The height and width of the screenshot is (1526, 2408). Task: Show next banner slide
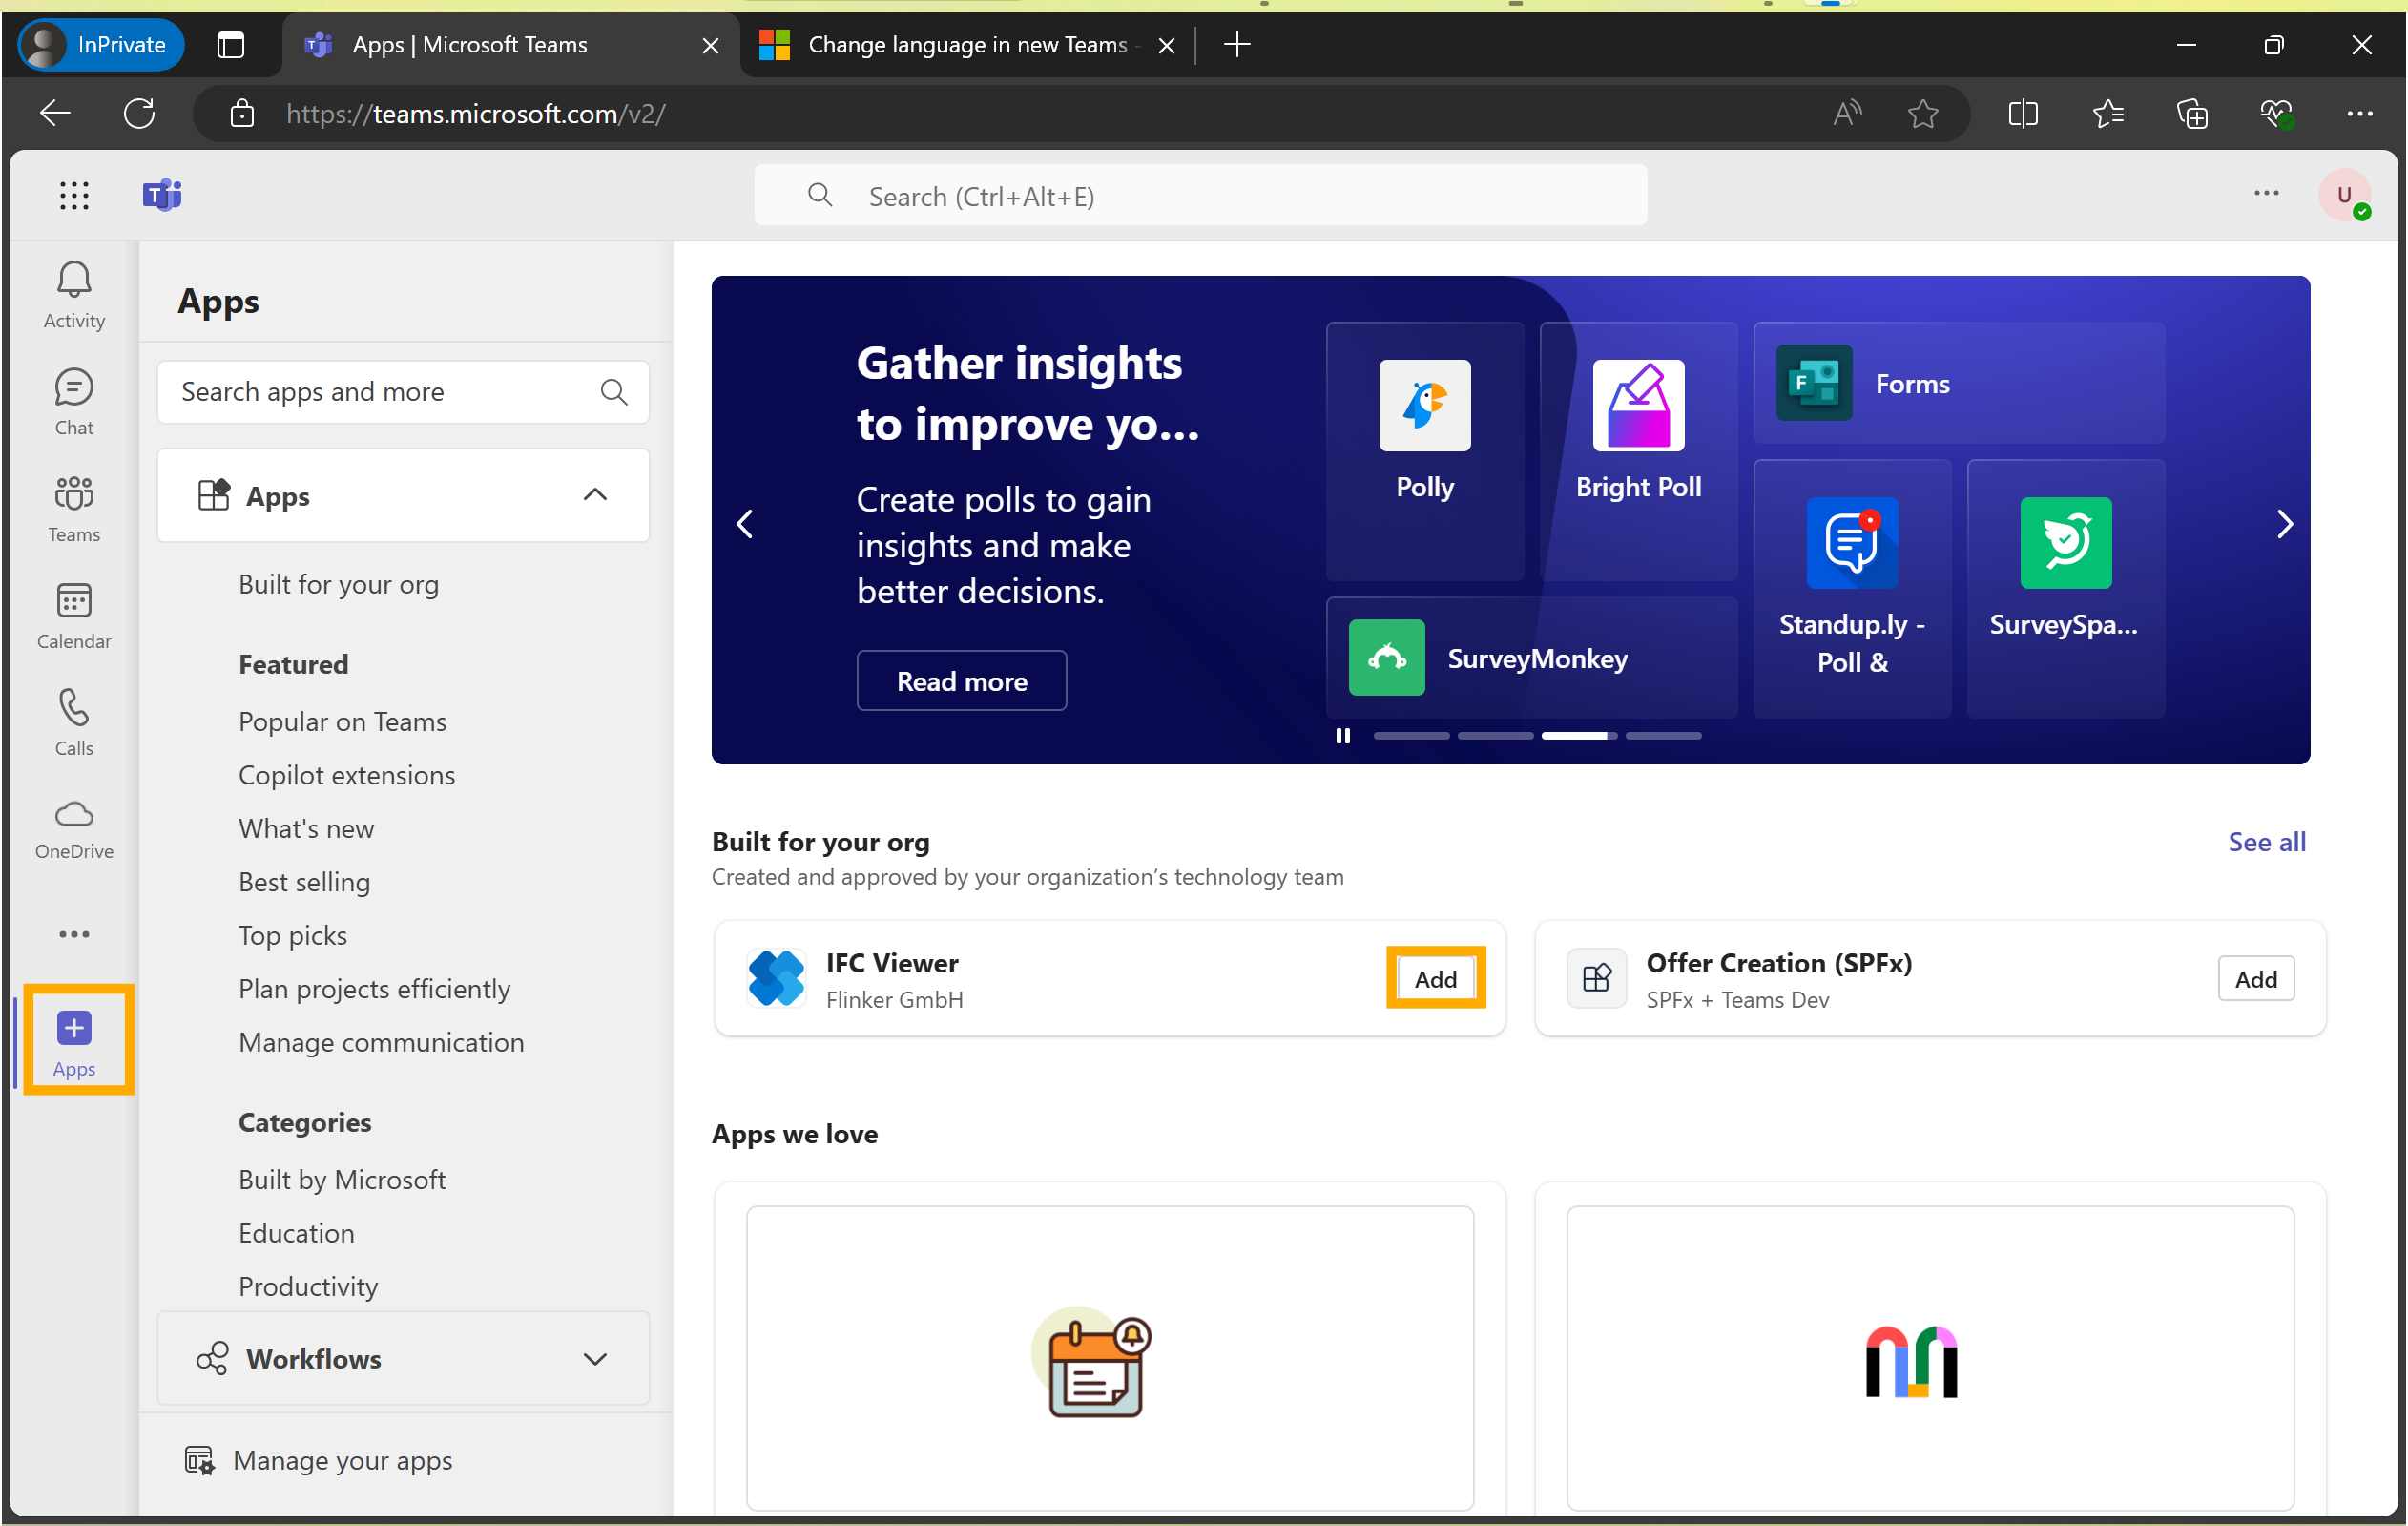[x=2284, y=524]
